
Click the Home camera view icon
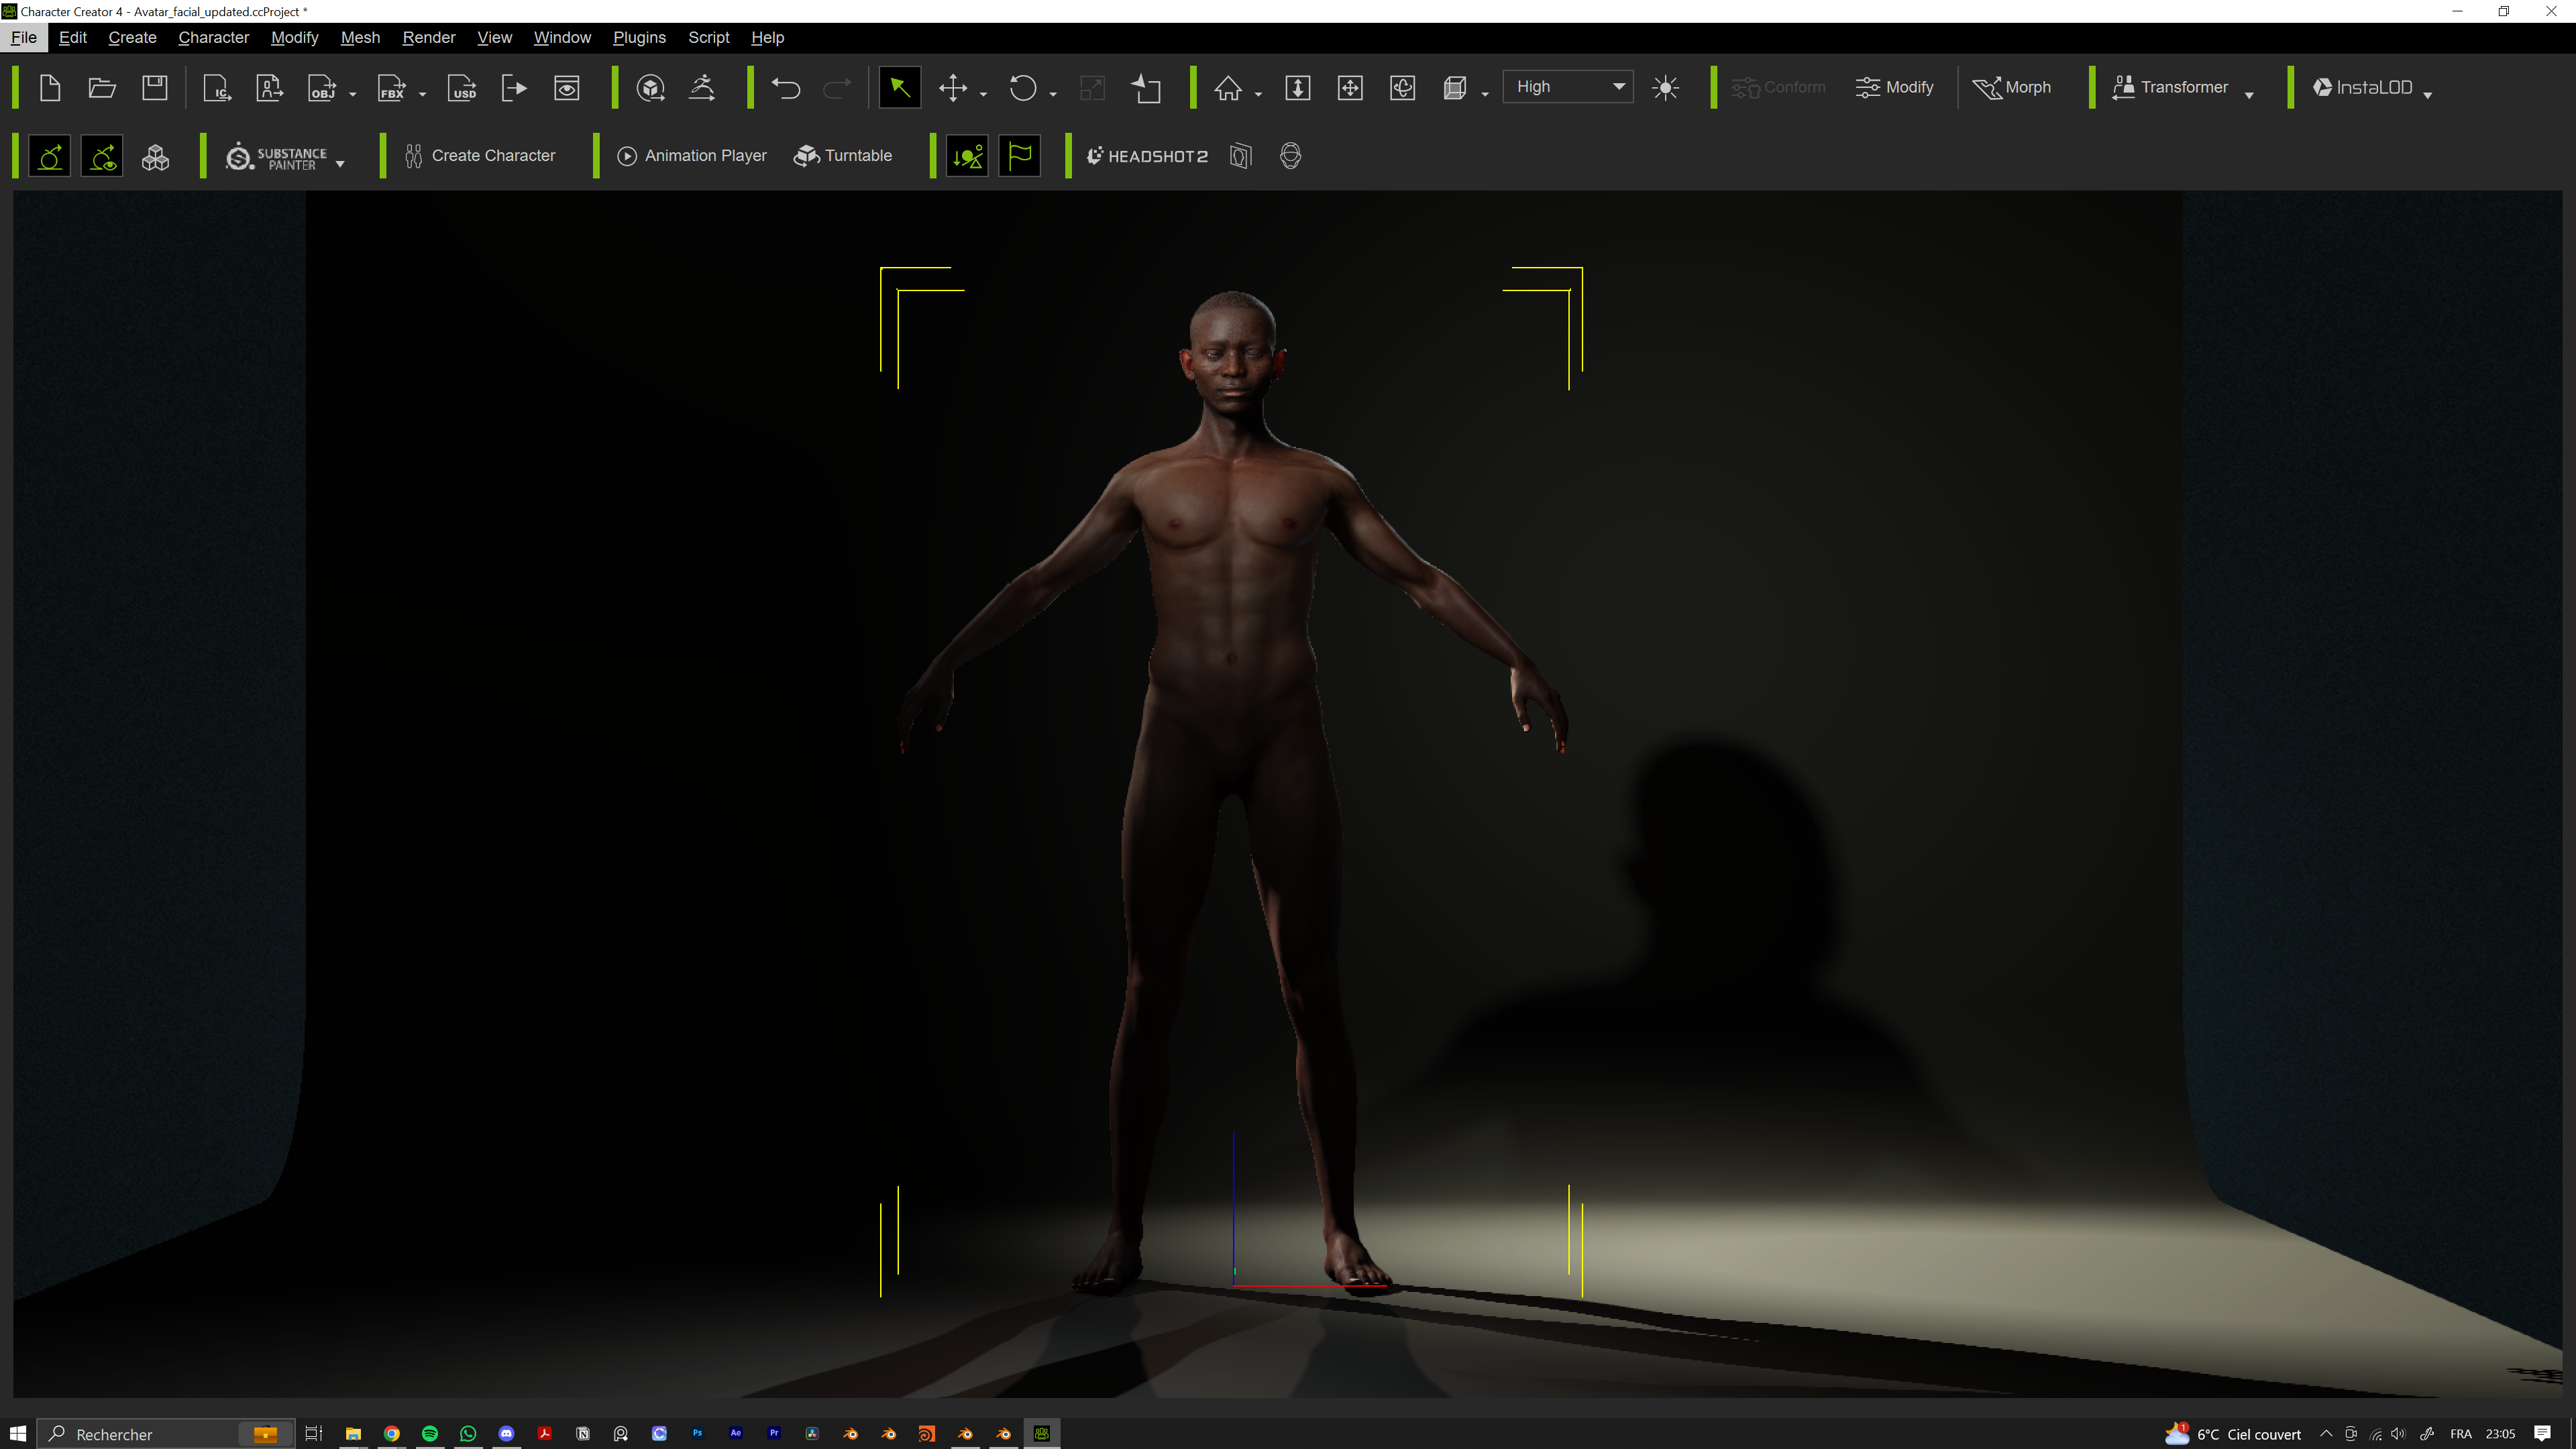1228,88
